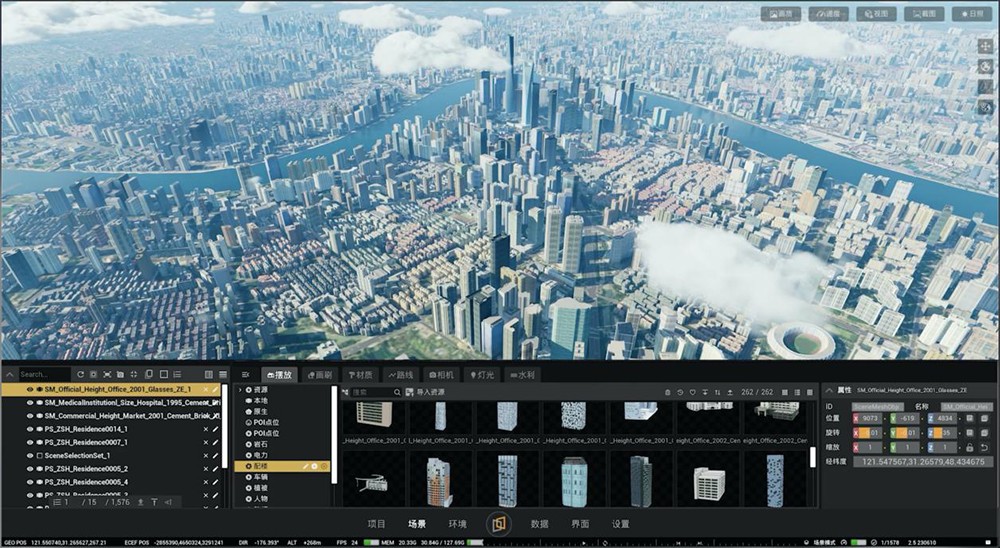Open the 环境 environment section
The image size is (1000, 548).
[457, 523]
